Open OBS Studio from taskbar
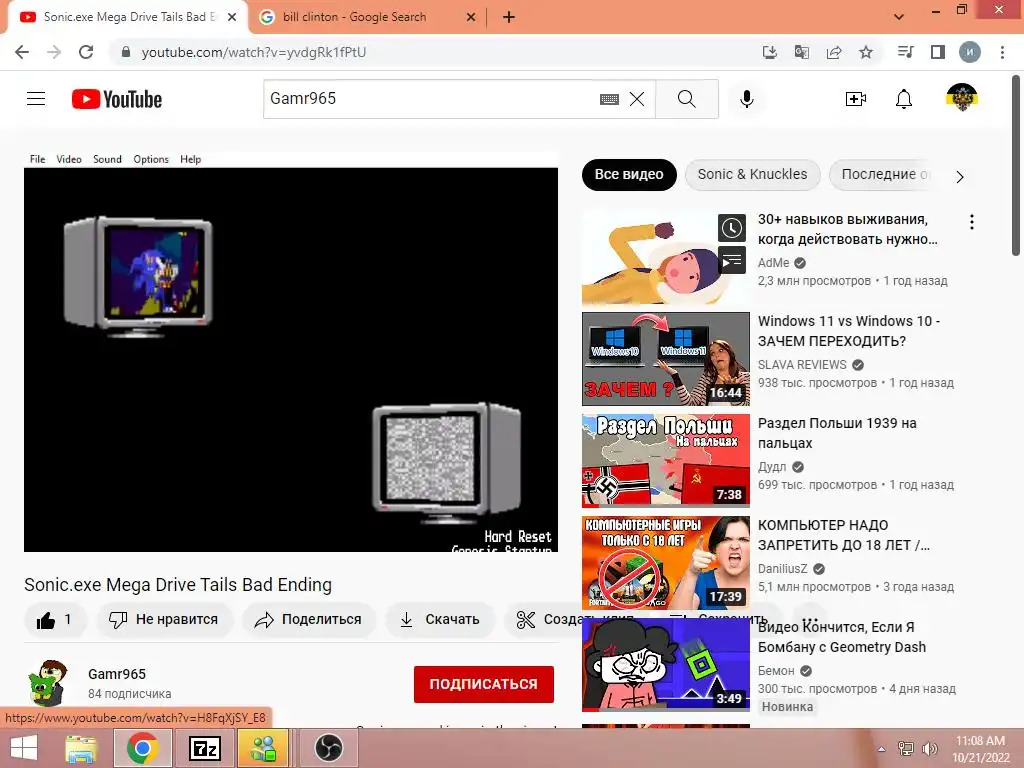1024x768 pixels. [328, 748]
